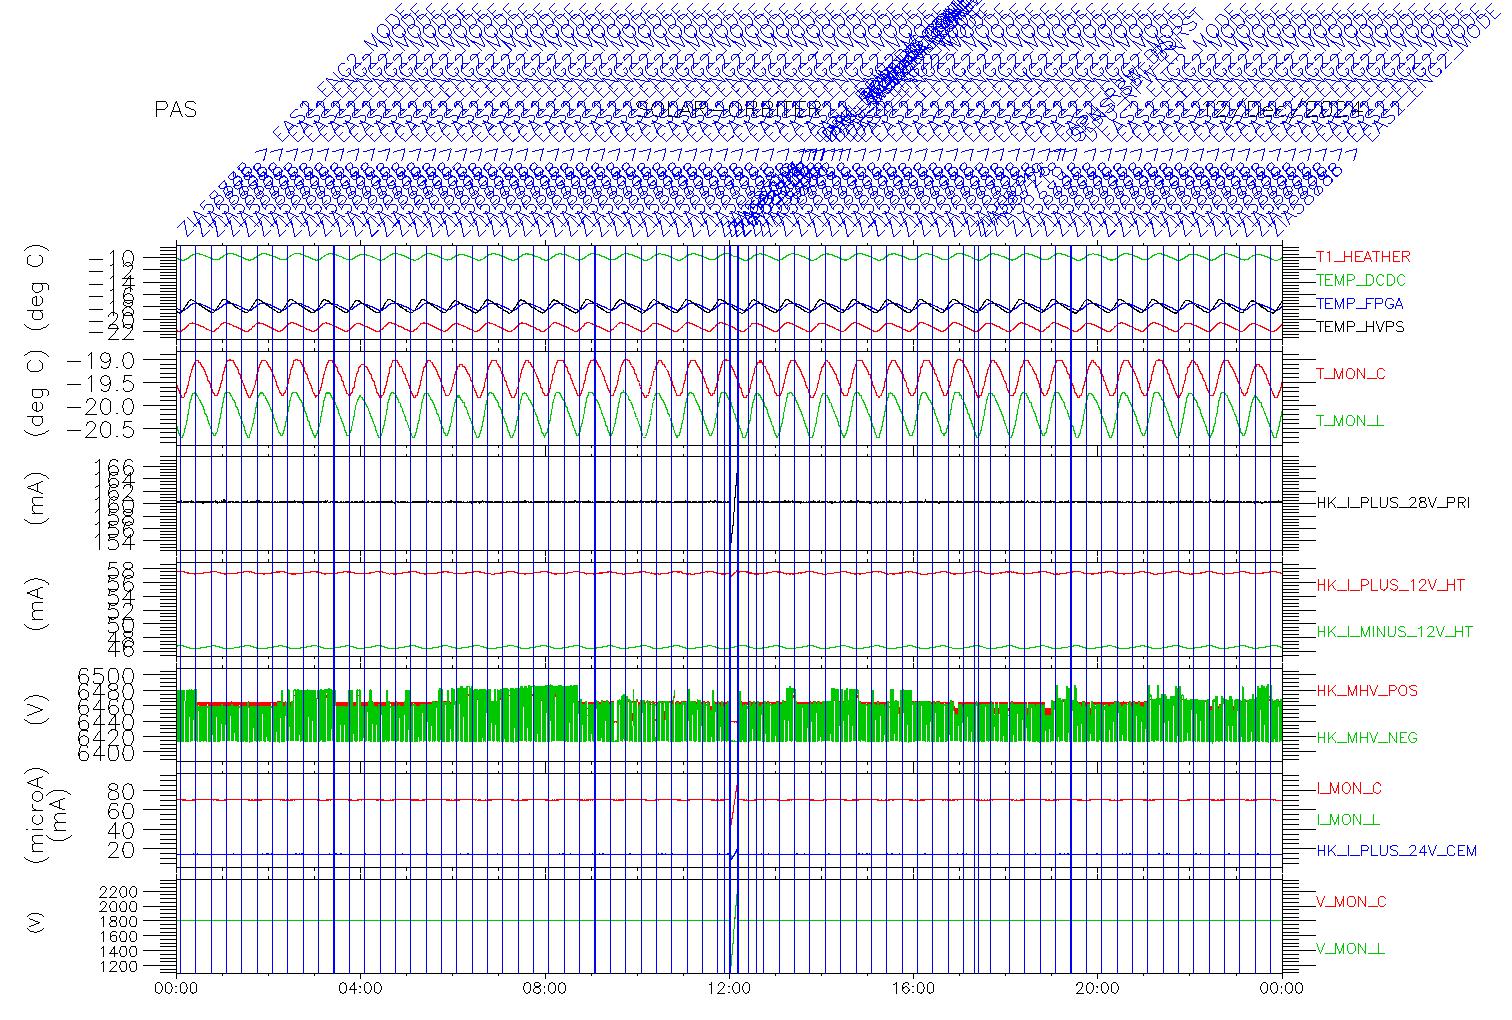Click the HK_MHV_NEG legend label
This screenshot has width=1512, height=1020.
coord(1367,738)
